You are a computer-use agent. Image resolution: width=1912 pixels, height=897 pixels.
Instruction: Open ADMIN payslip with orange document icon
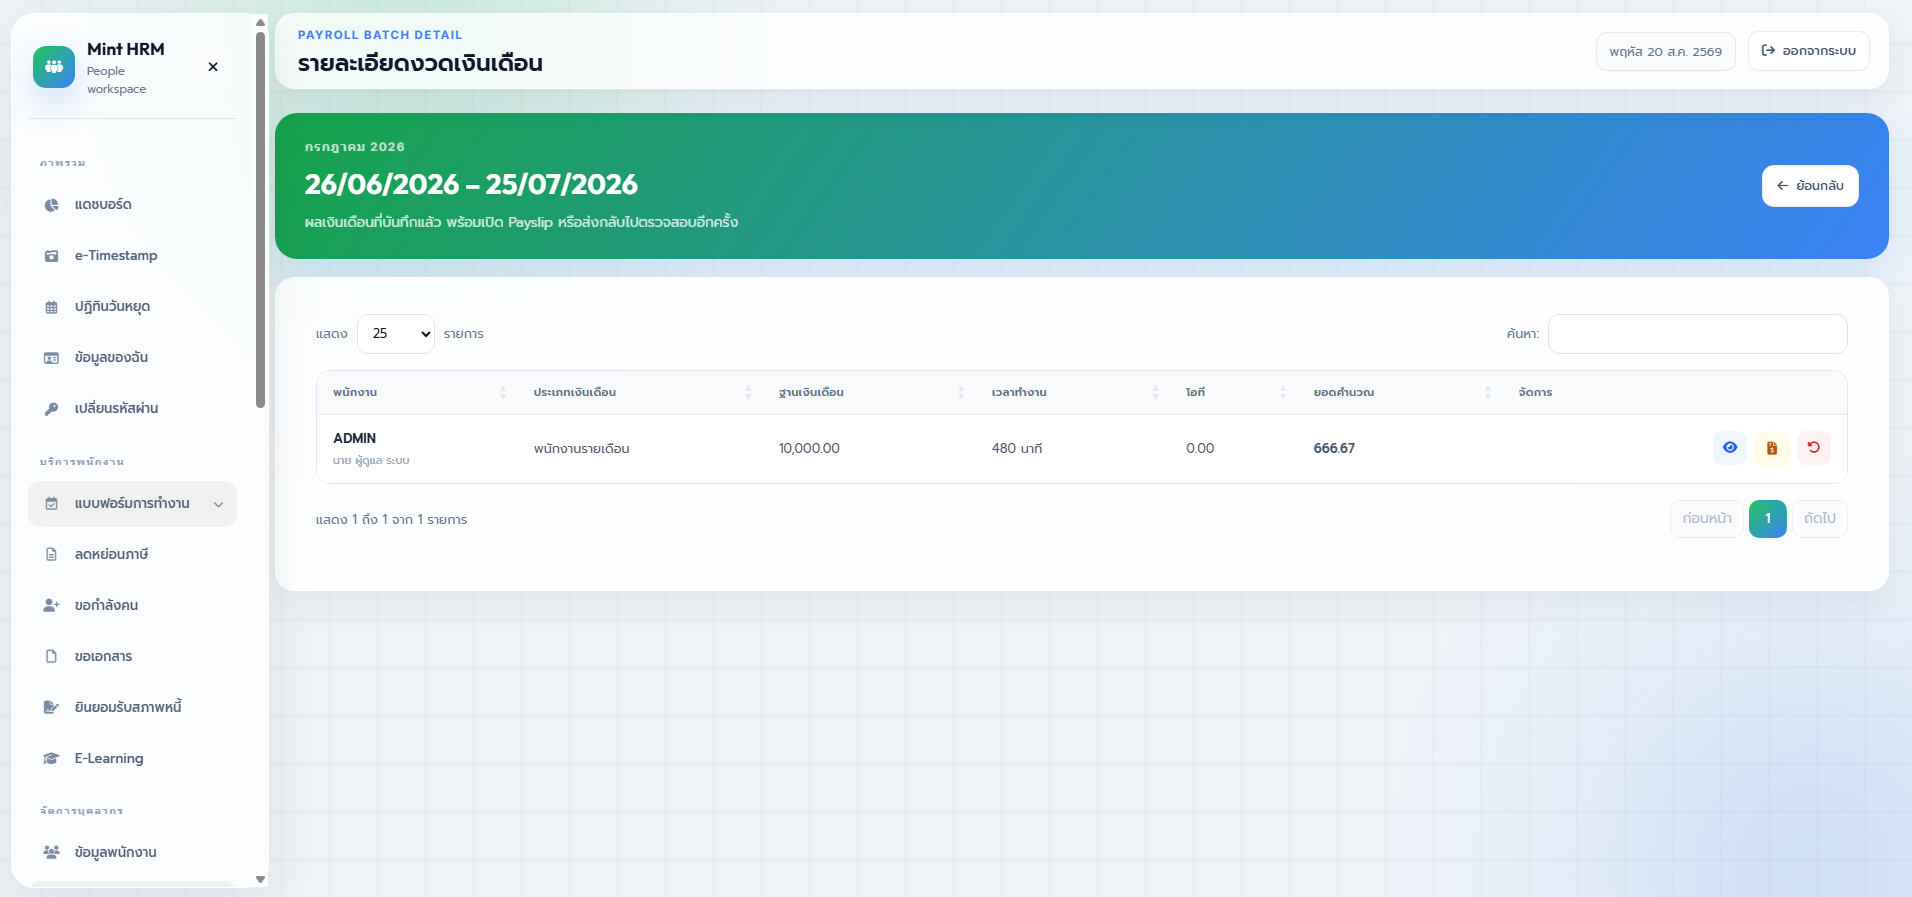pos(1772,448)
